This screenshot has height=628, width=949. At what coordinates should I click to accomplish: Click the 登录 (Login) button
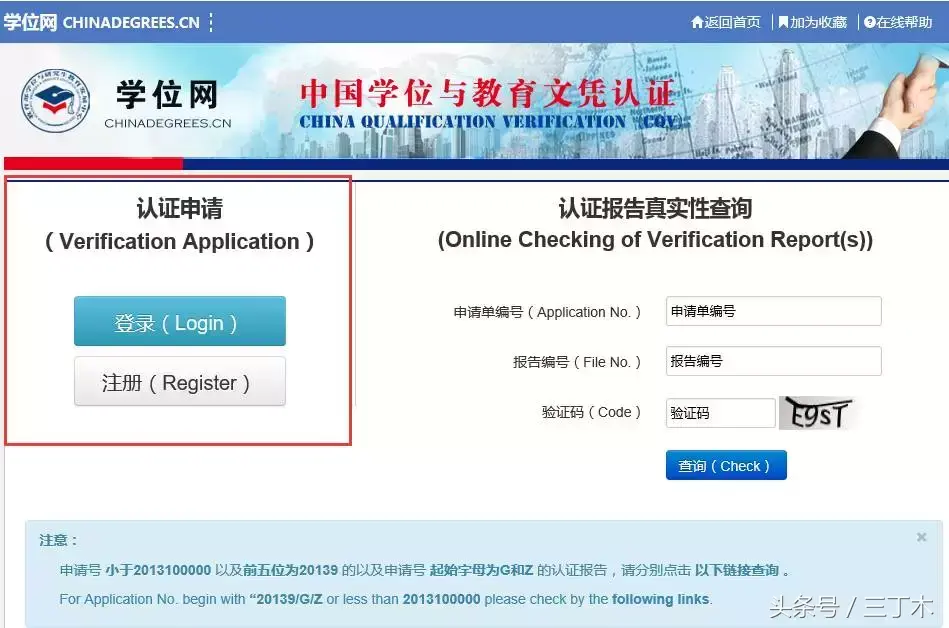pyautogui.click(x=180, y=321)
